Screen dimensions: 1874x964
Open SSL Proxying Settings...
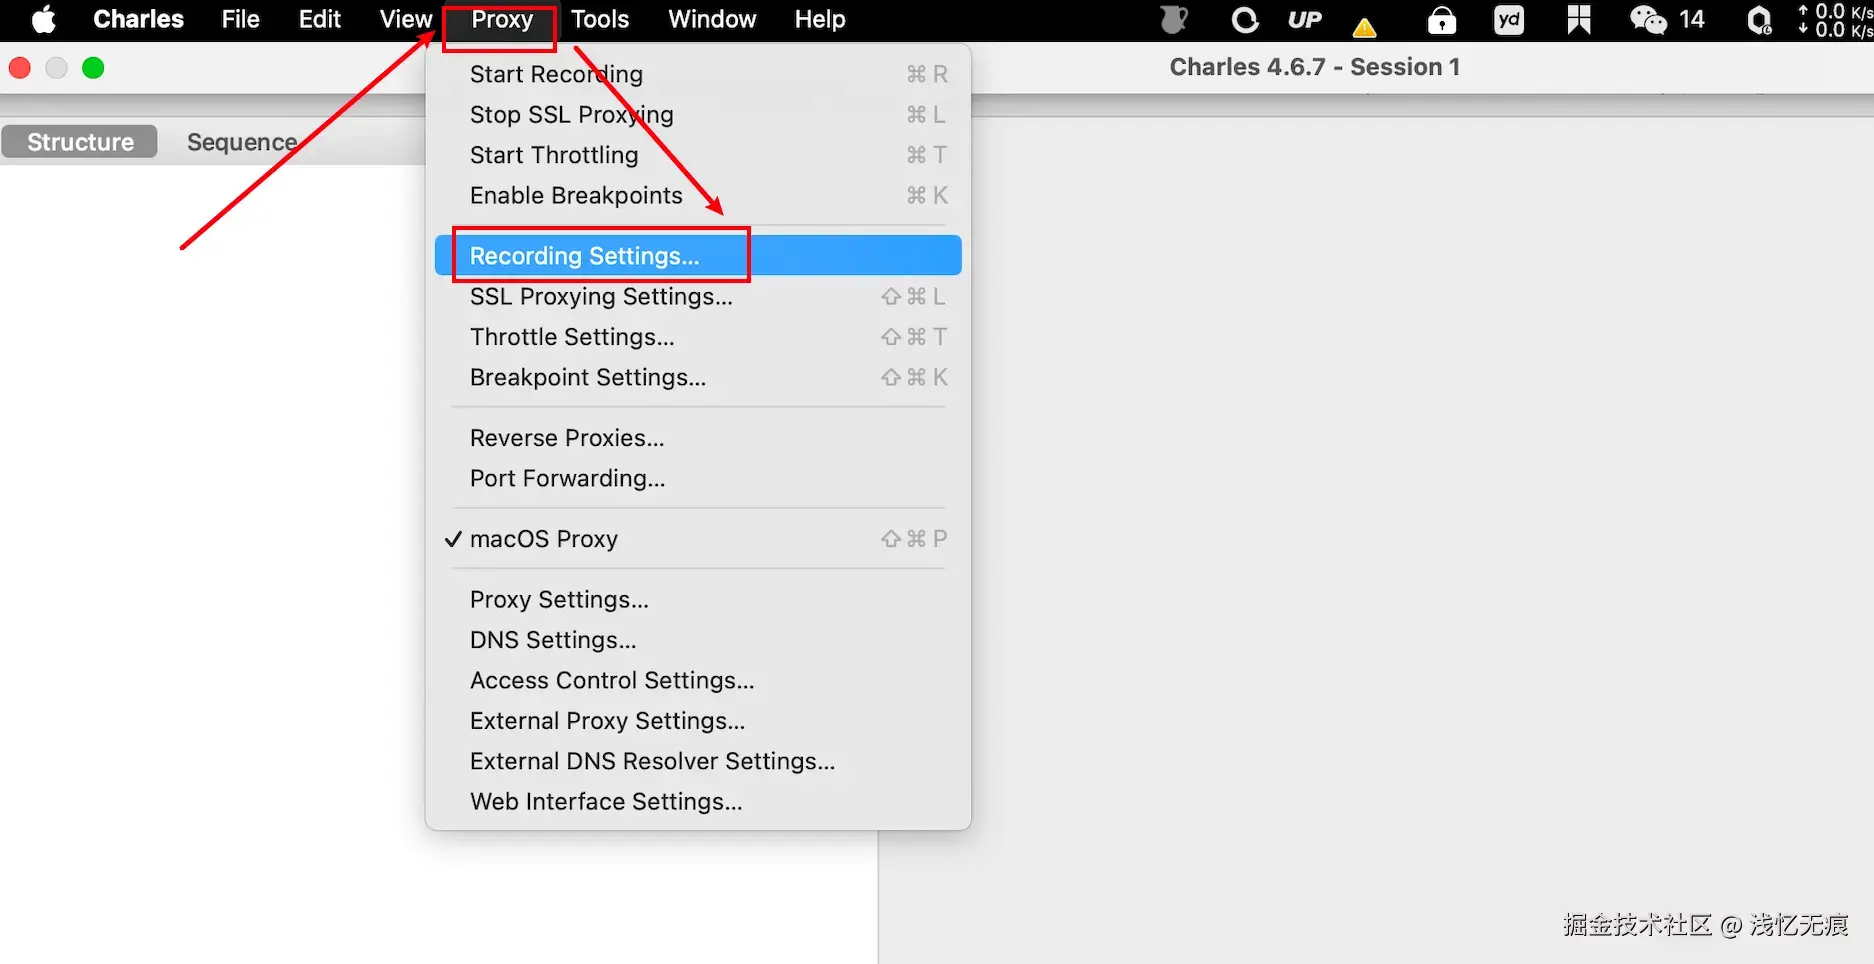(698, 296)
